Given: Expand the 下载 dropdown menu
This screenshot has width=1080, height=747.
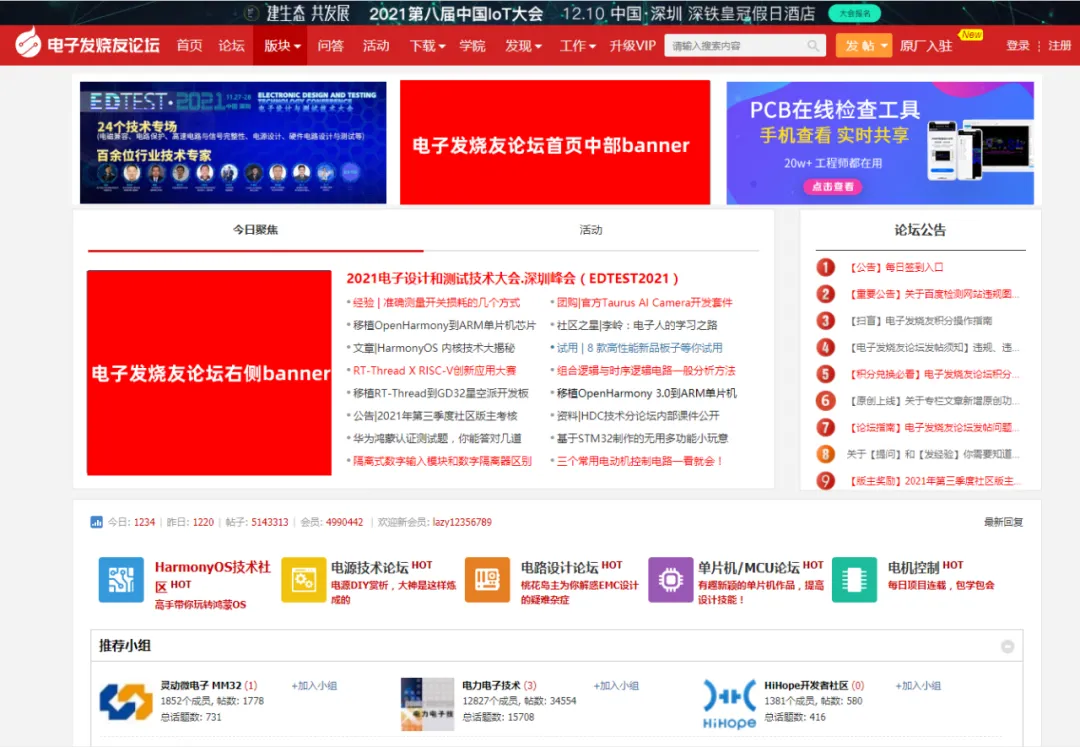Looking at the screenshot, I should pyautogui.click(x=427, y=45).
